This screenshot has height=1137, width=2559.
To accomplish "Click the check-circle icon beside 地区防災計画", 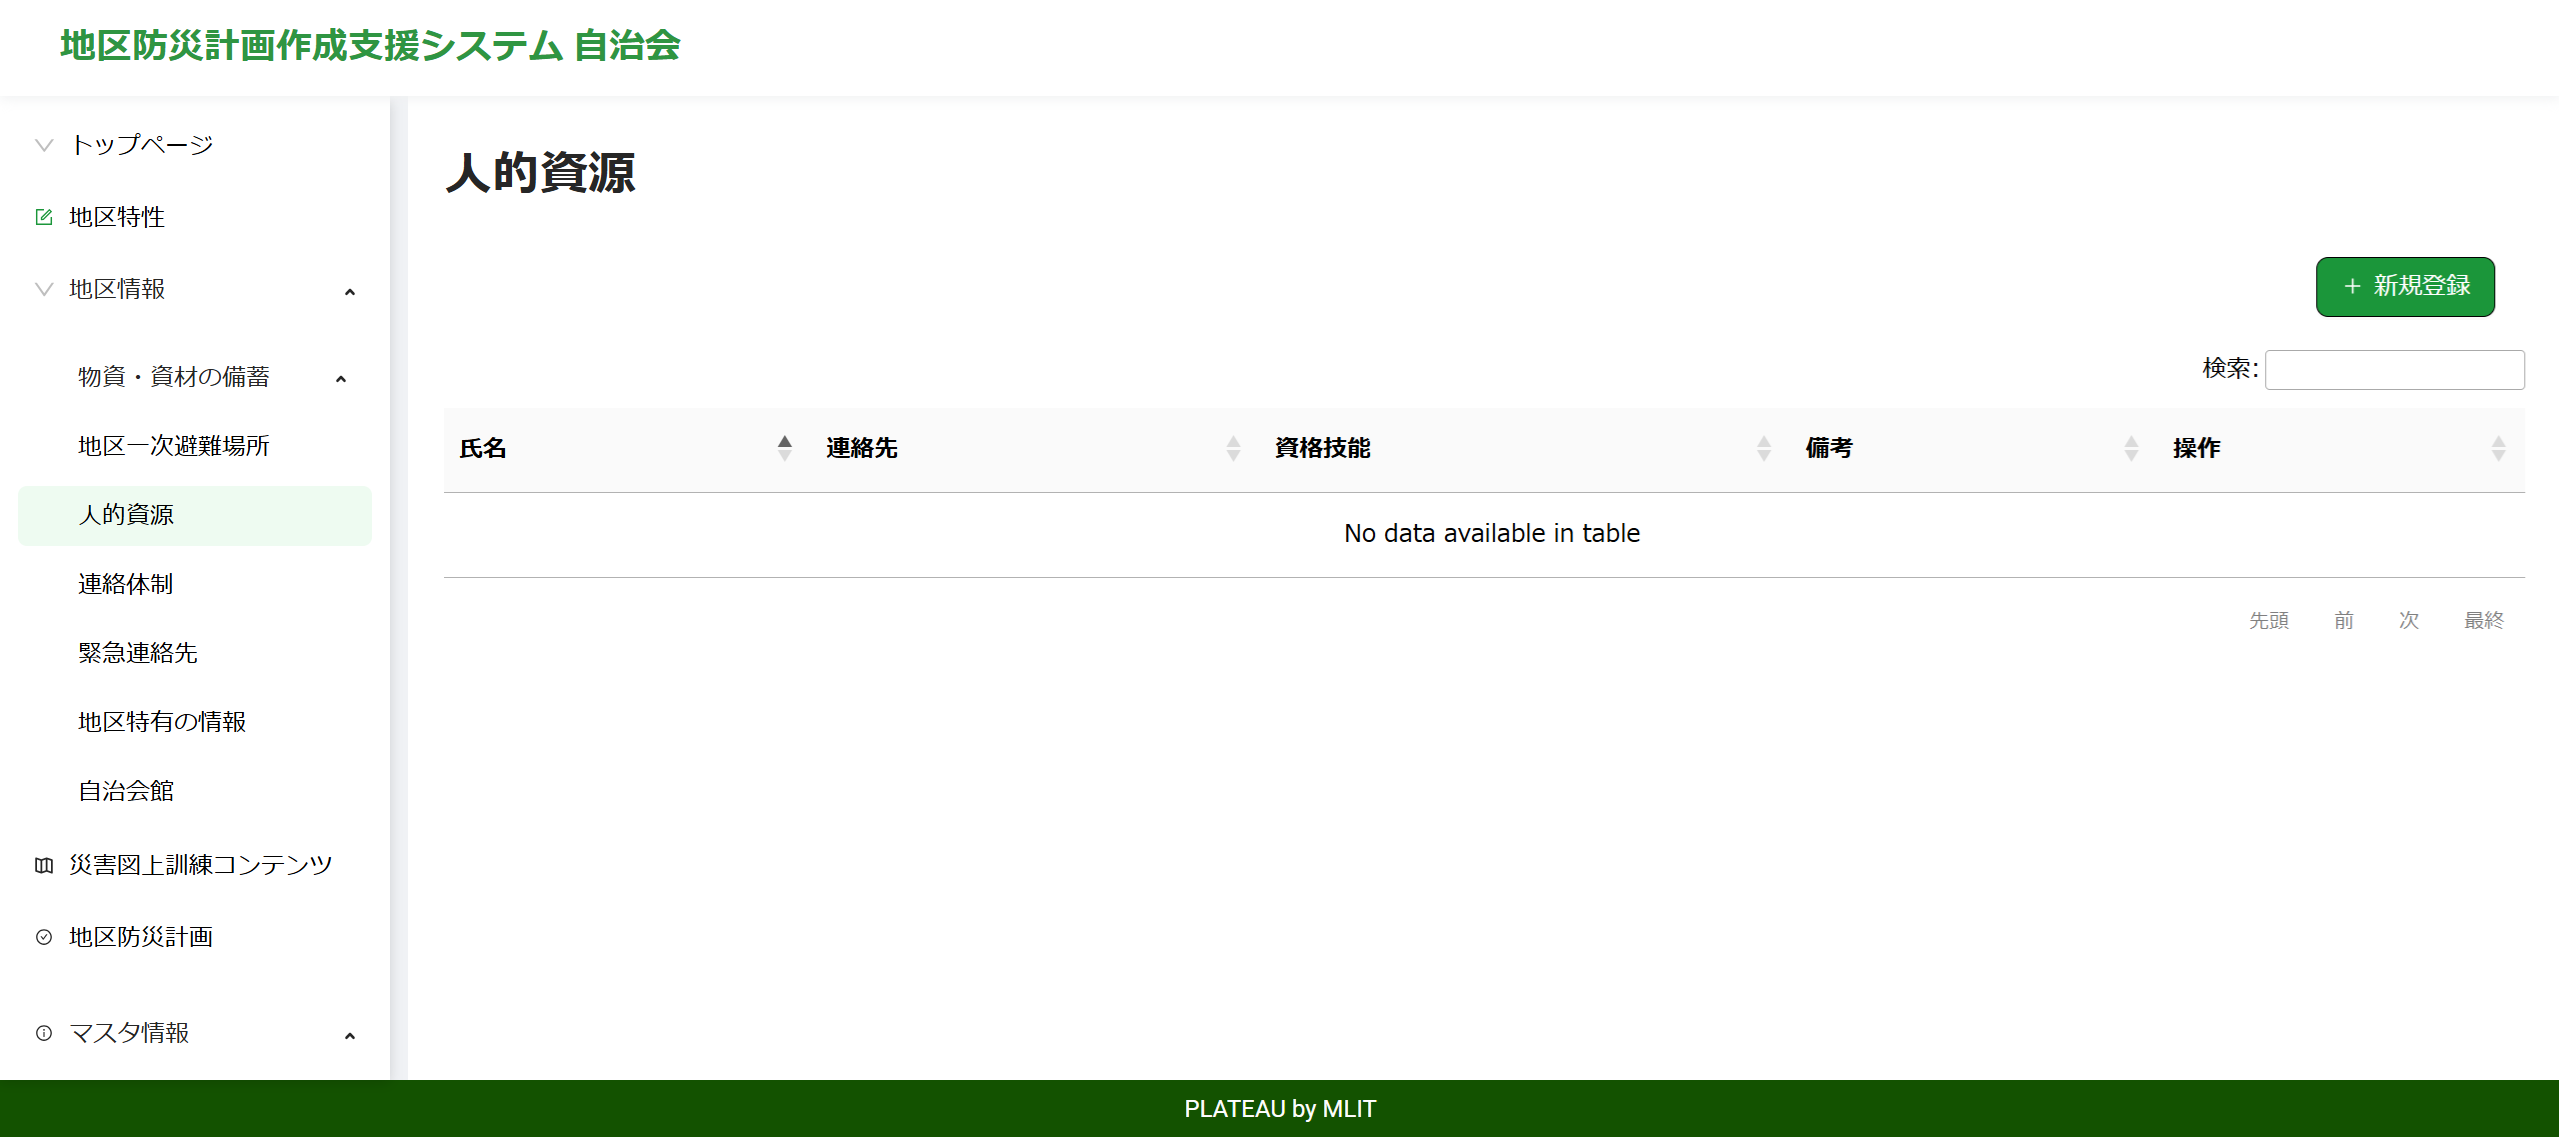I will click(x=44, y=937).
